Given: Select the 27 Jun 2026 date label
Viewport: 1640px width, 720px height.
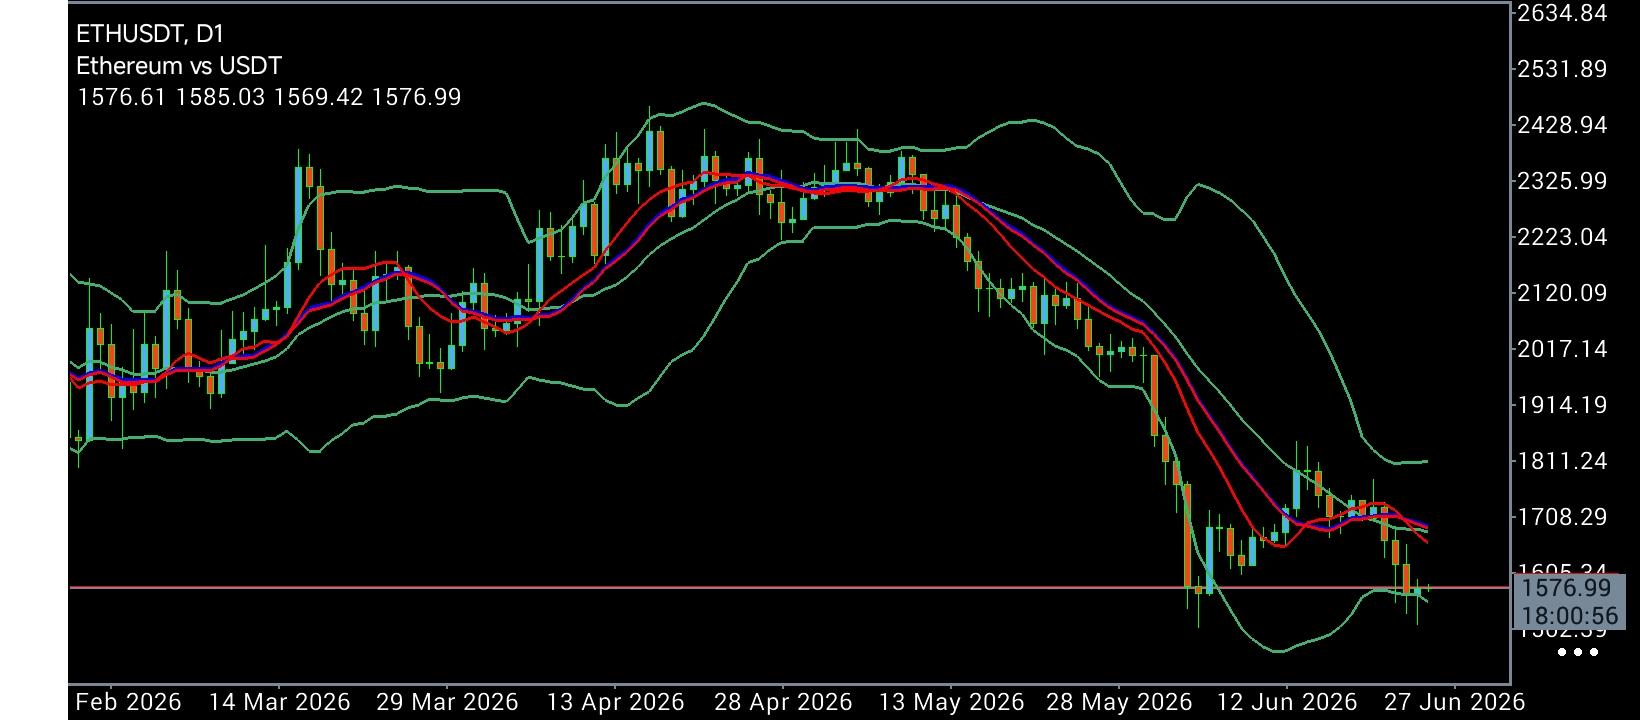Looking at the screenshot, I should pos(1454,702).
